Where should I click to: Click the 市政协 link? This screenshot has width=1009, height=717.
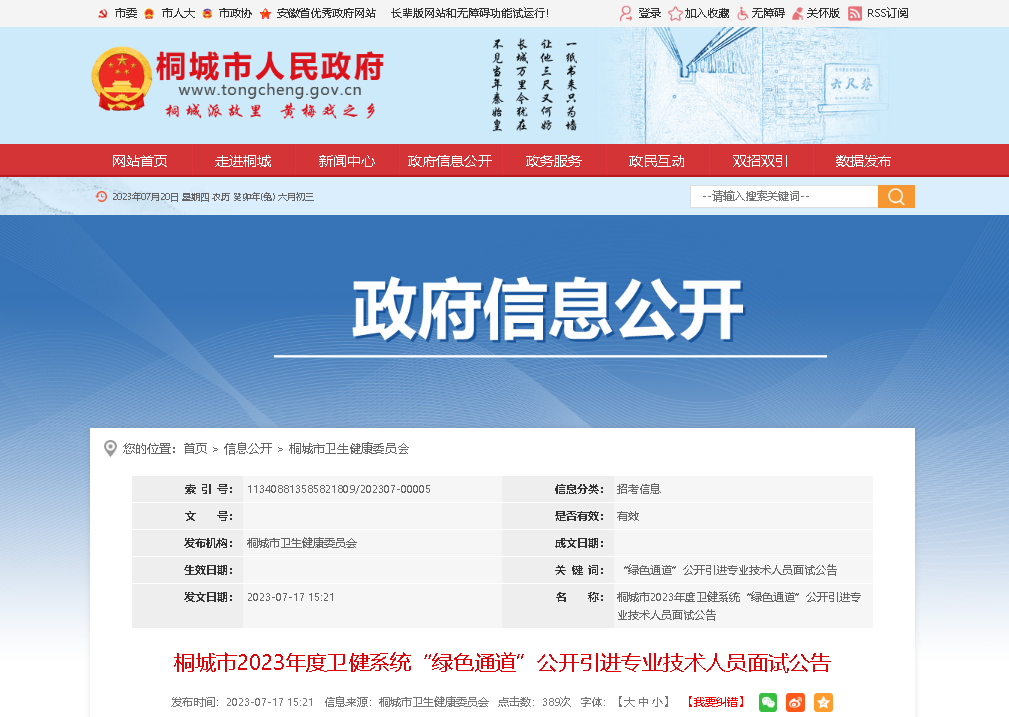[x=235, y=14]
